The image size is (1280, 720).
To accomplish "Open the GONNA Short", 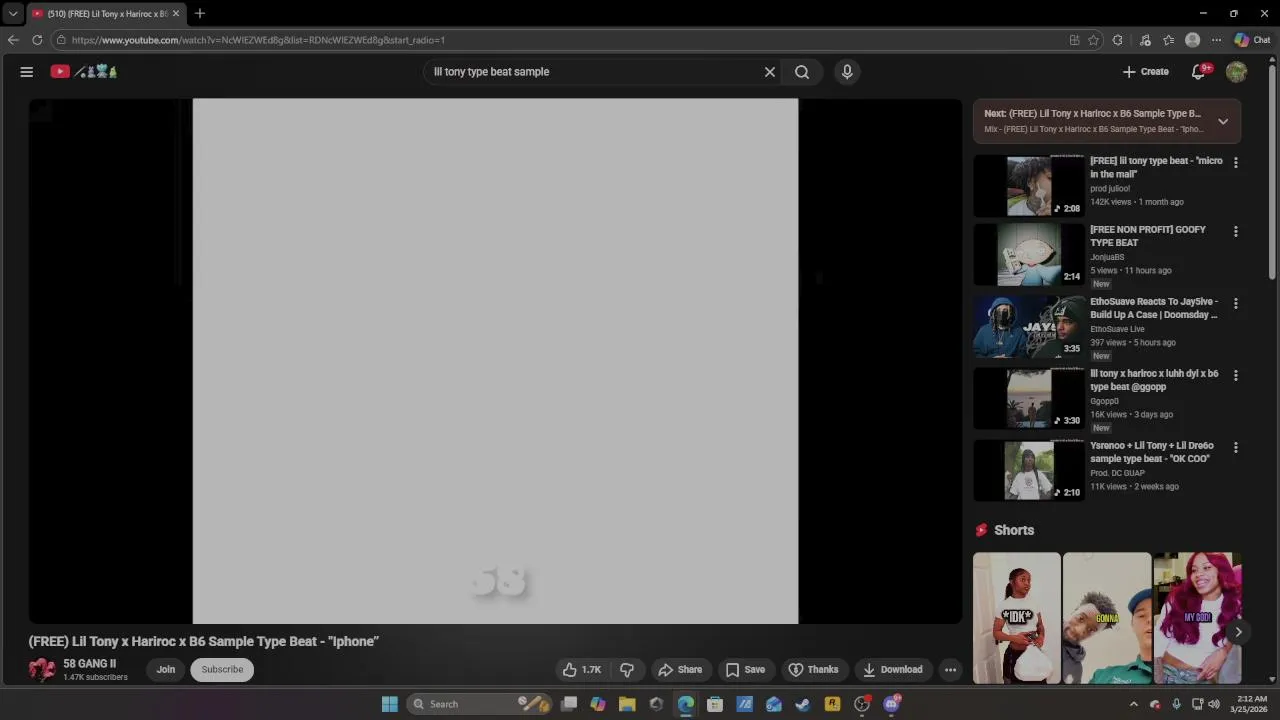I will [1107, 618].
